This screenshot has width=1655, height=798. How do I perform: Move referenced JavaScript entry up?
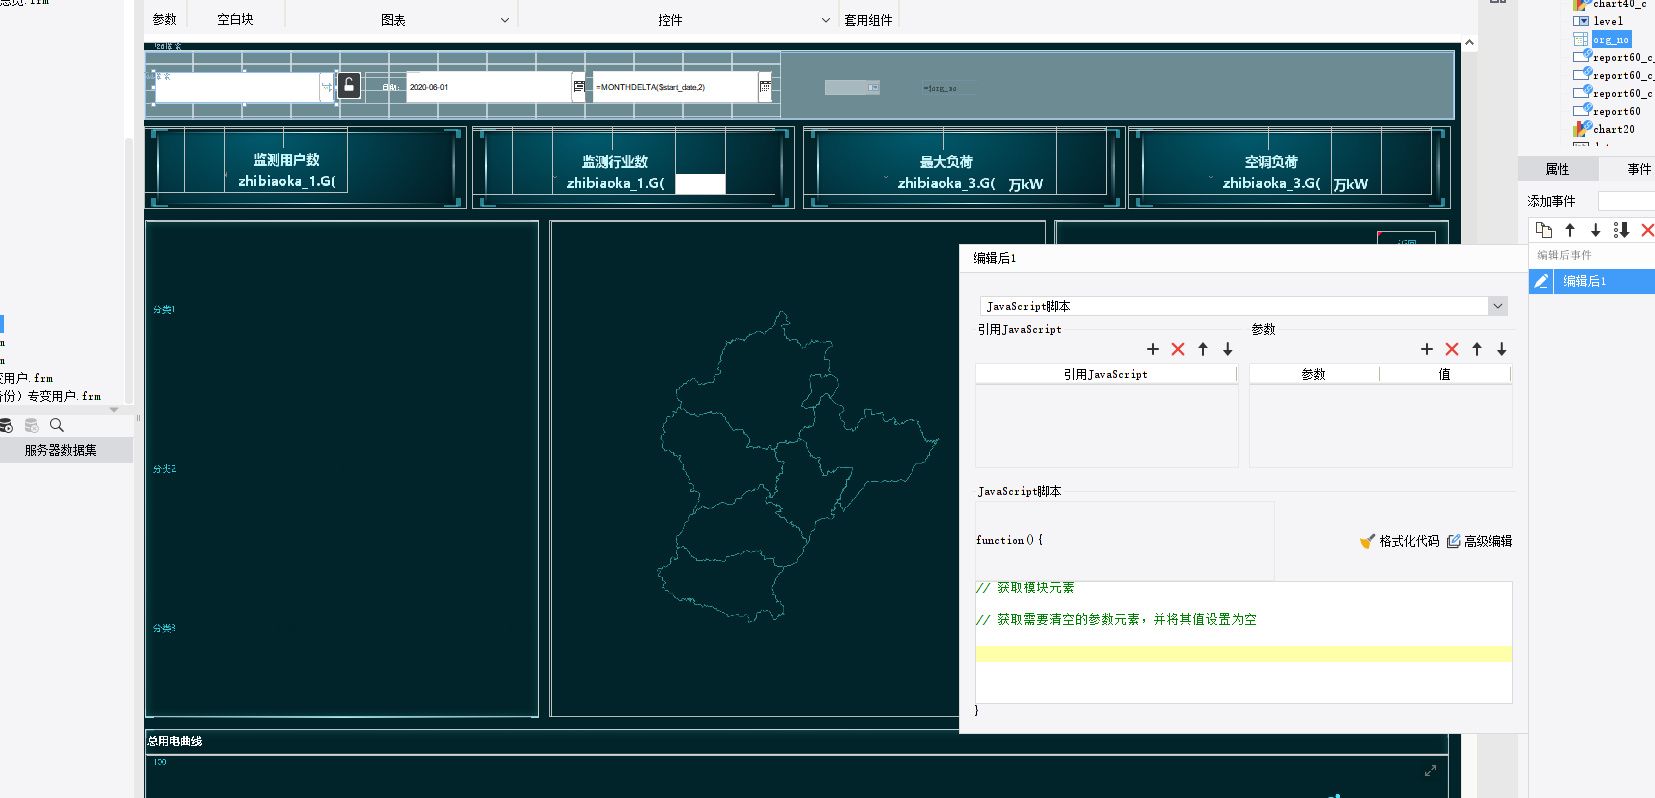(1203, 349)
